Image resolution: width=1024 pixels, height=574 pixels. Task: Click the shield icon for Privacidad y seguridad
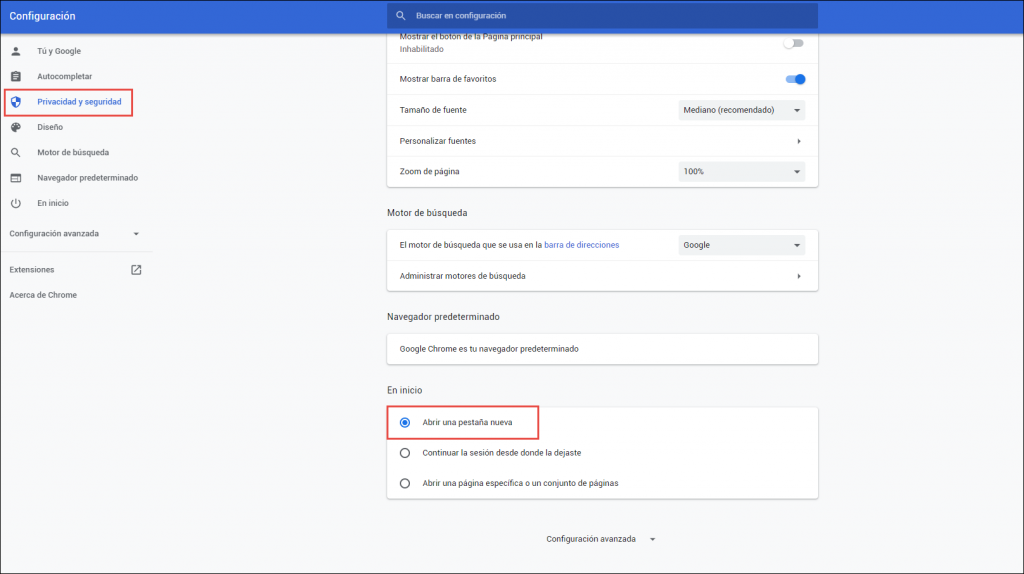pos(16,102)
